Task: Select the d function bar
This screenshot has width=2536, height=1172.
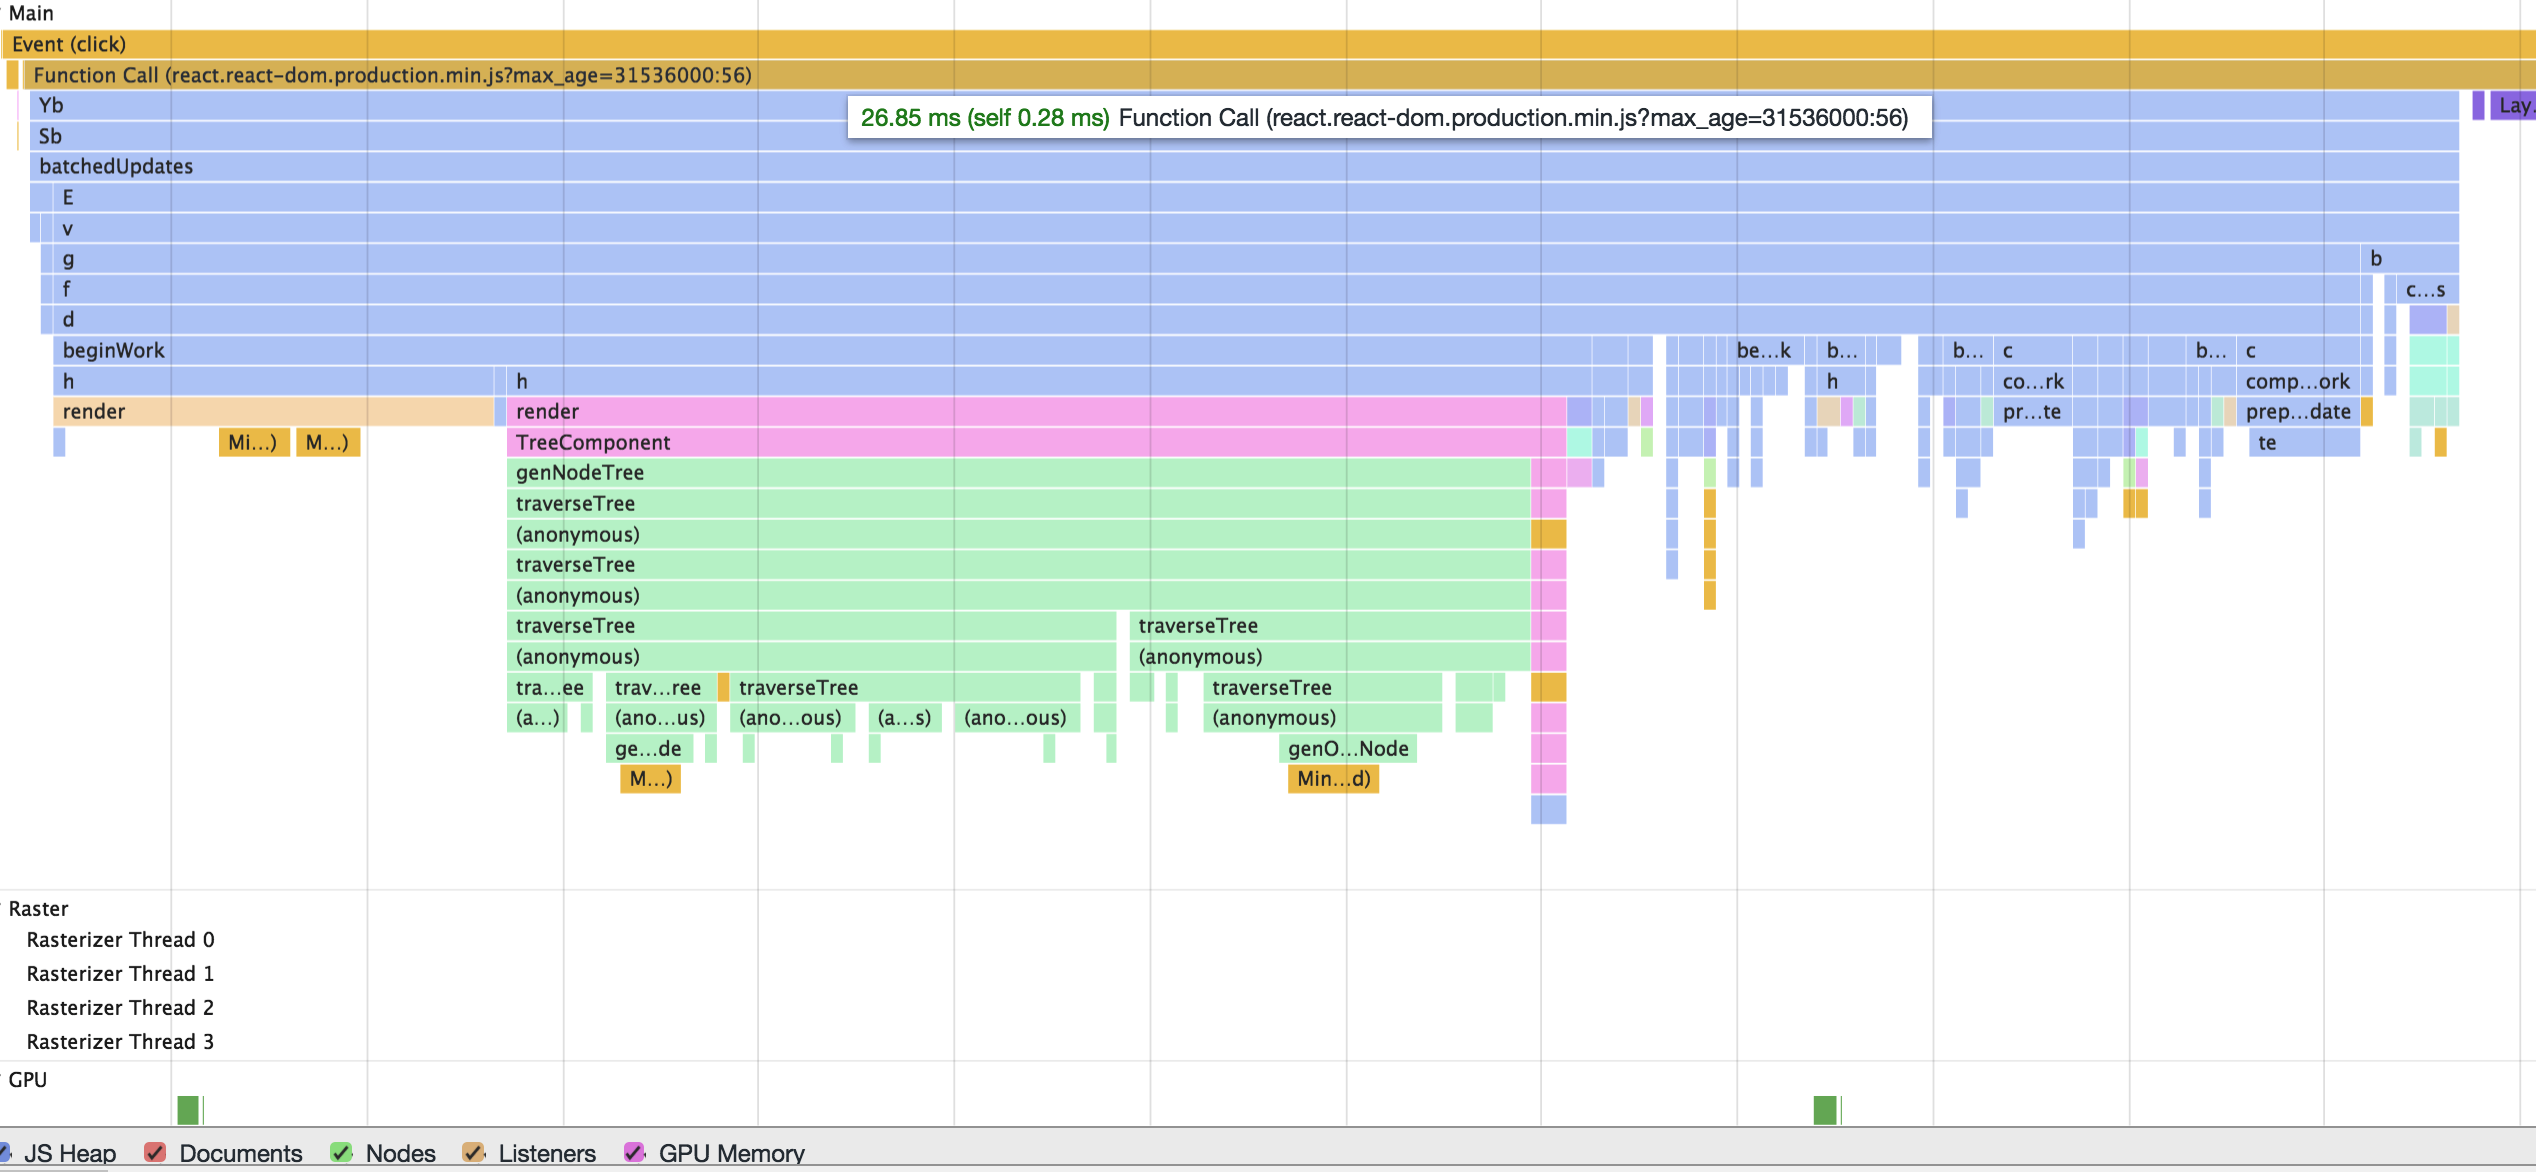Action: pyautogui.click(x=1206, y=319)
